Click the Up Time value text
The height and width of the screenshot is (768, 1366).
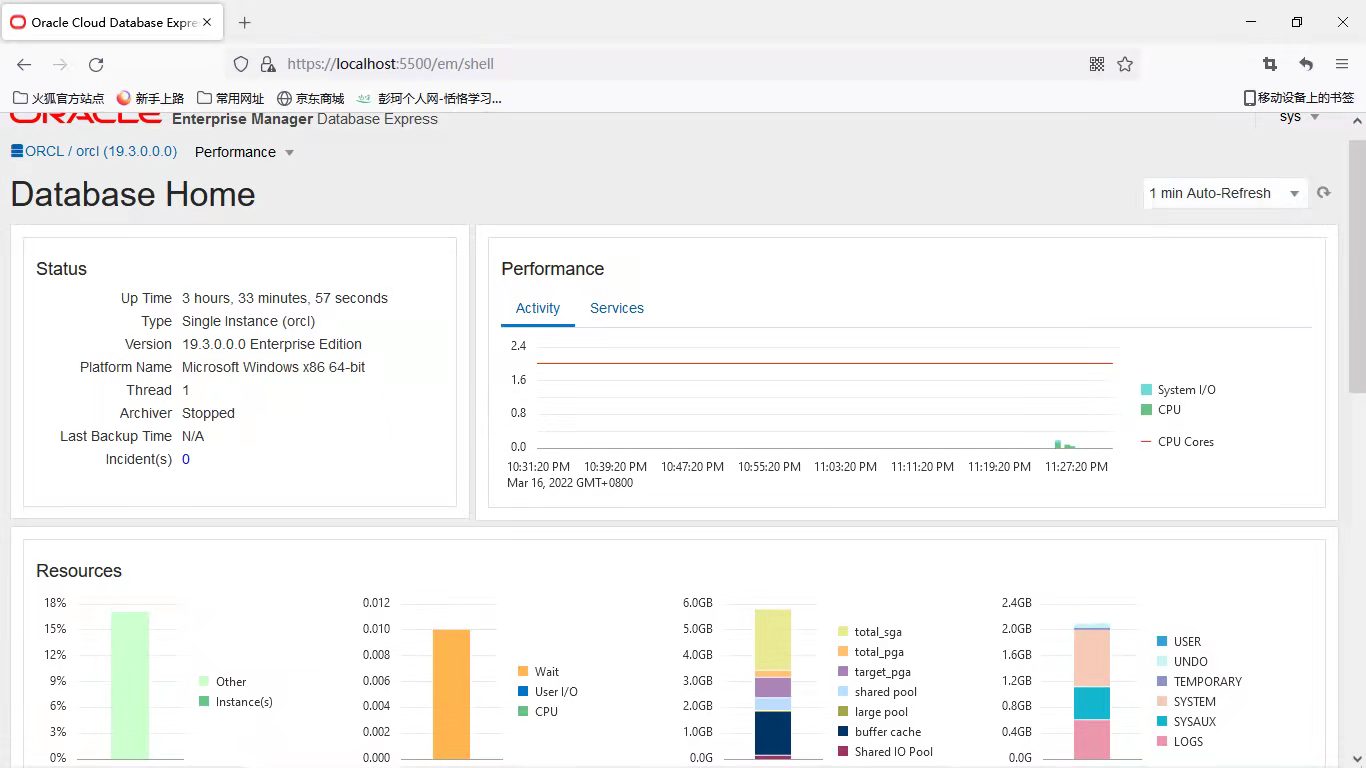click(285, 298)
